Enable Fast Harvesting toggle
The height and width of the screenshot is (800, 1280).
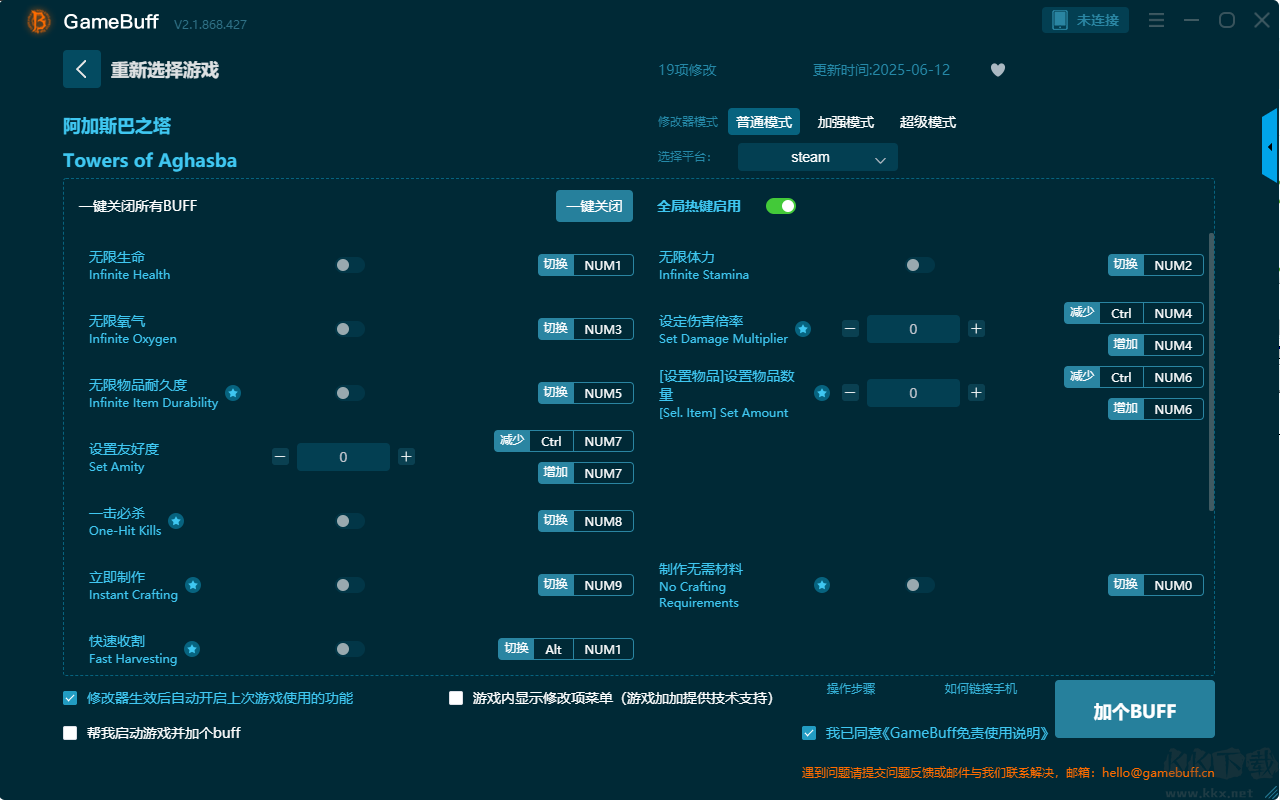(x=350, y=649)
